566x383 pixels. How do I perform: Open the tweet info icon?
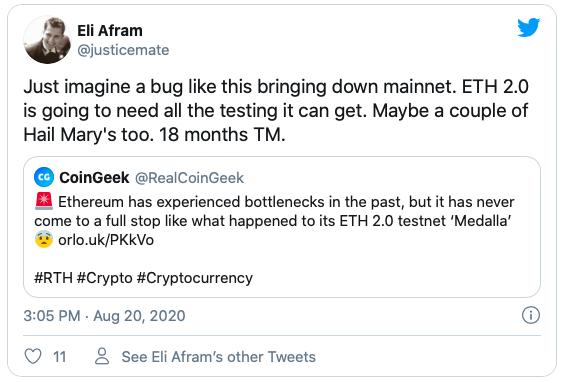click(x=531, y=315)
